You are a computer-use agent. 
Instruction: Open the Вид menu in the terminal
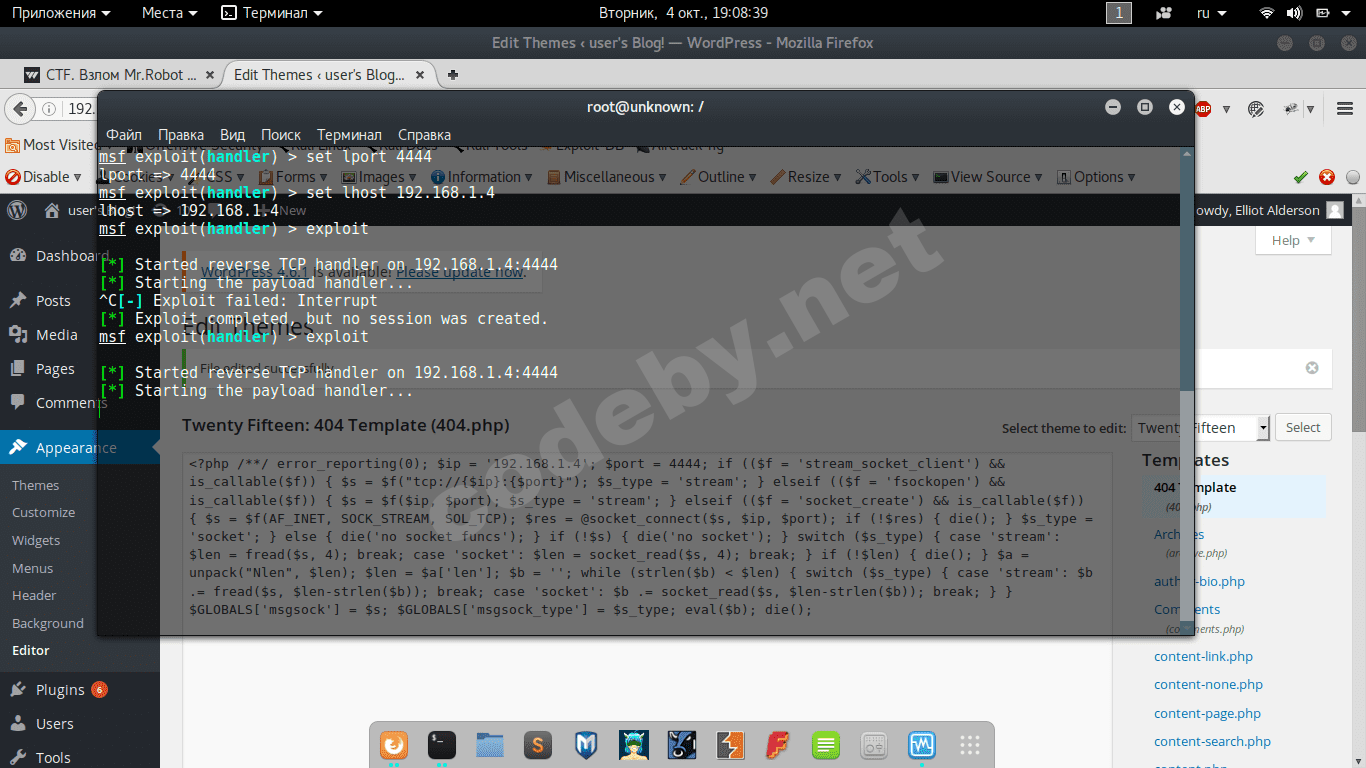pyautogui.click(x=232, y=135)
